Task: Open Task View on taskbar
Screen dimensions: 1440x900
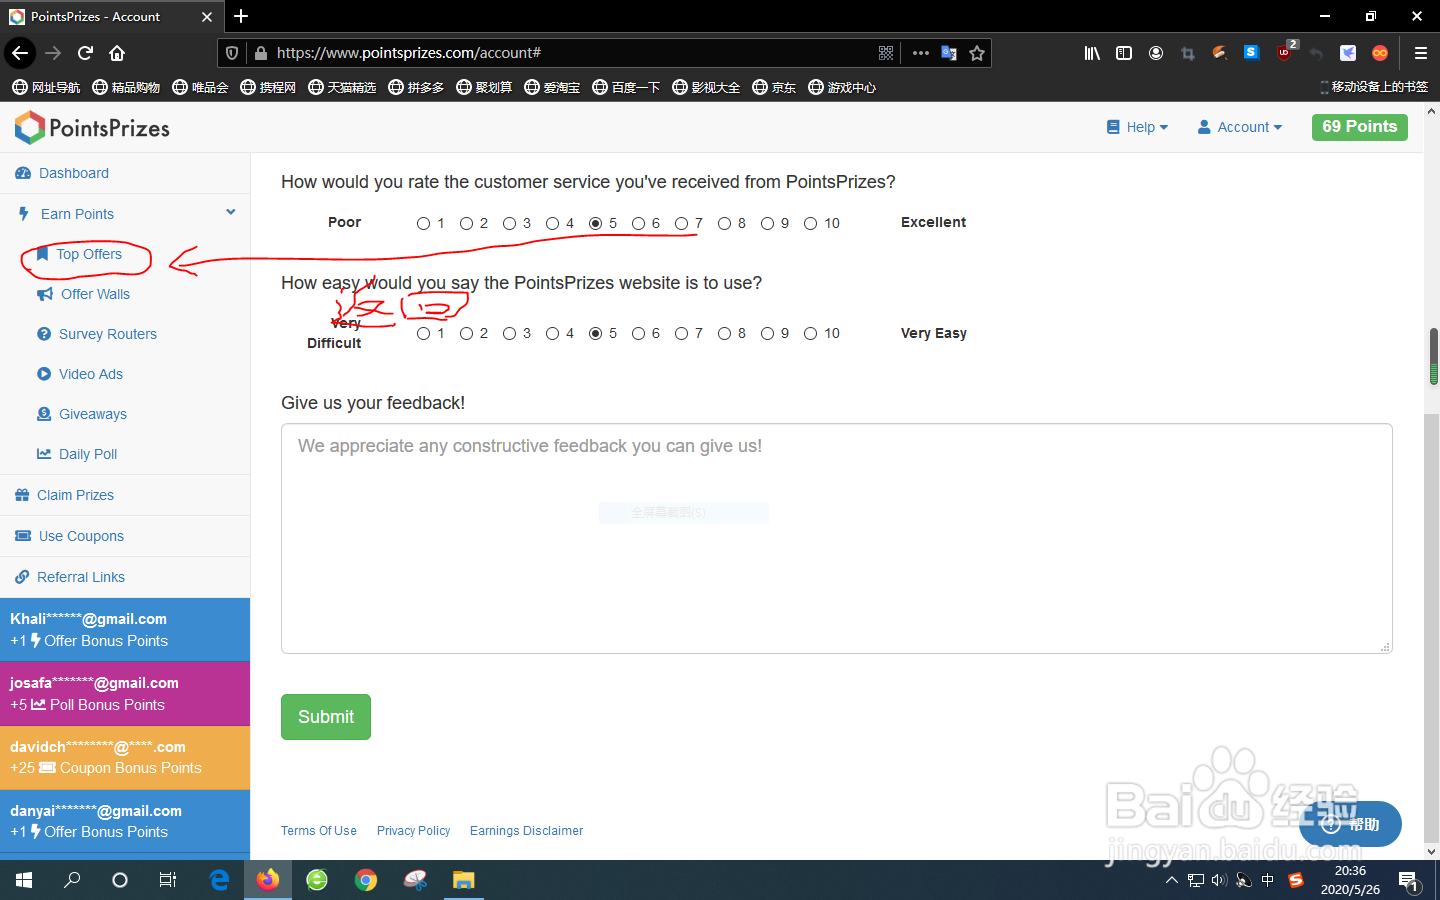Action: pos(168,880)
